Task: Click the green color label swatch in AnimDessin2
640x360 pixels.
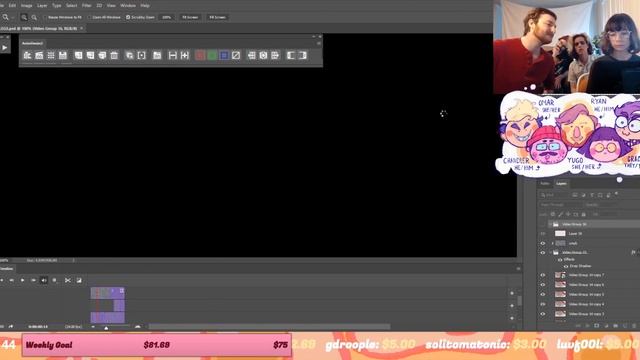Action: click(212, 56)
